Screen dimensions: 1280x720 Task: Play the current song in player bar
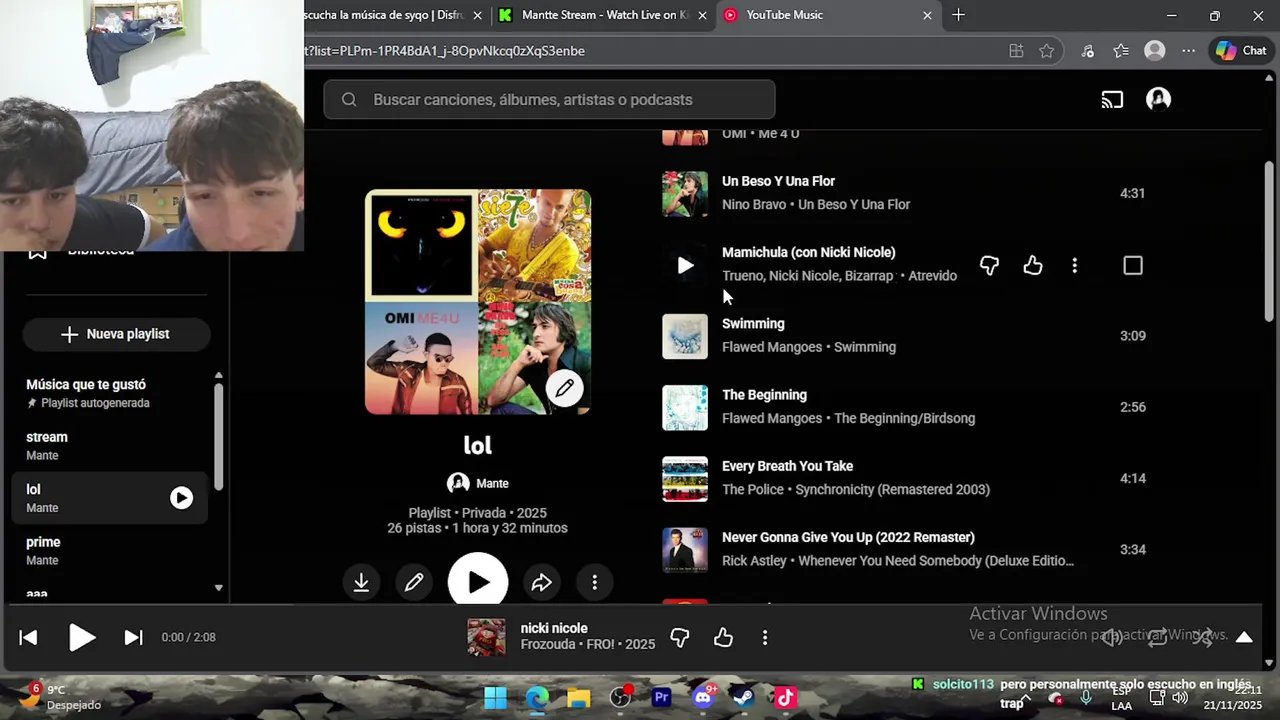[82, 637]
